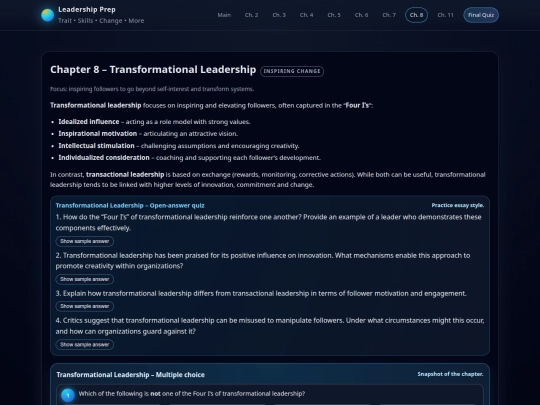Image resolution: width=540 pixels, height=405 pixels.
Task: Click 'Practice essay style.' label
Action: [x=458, y=205]
